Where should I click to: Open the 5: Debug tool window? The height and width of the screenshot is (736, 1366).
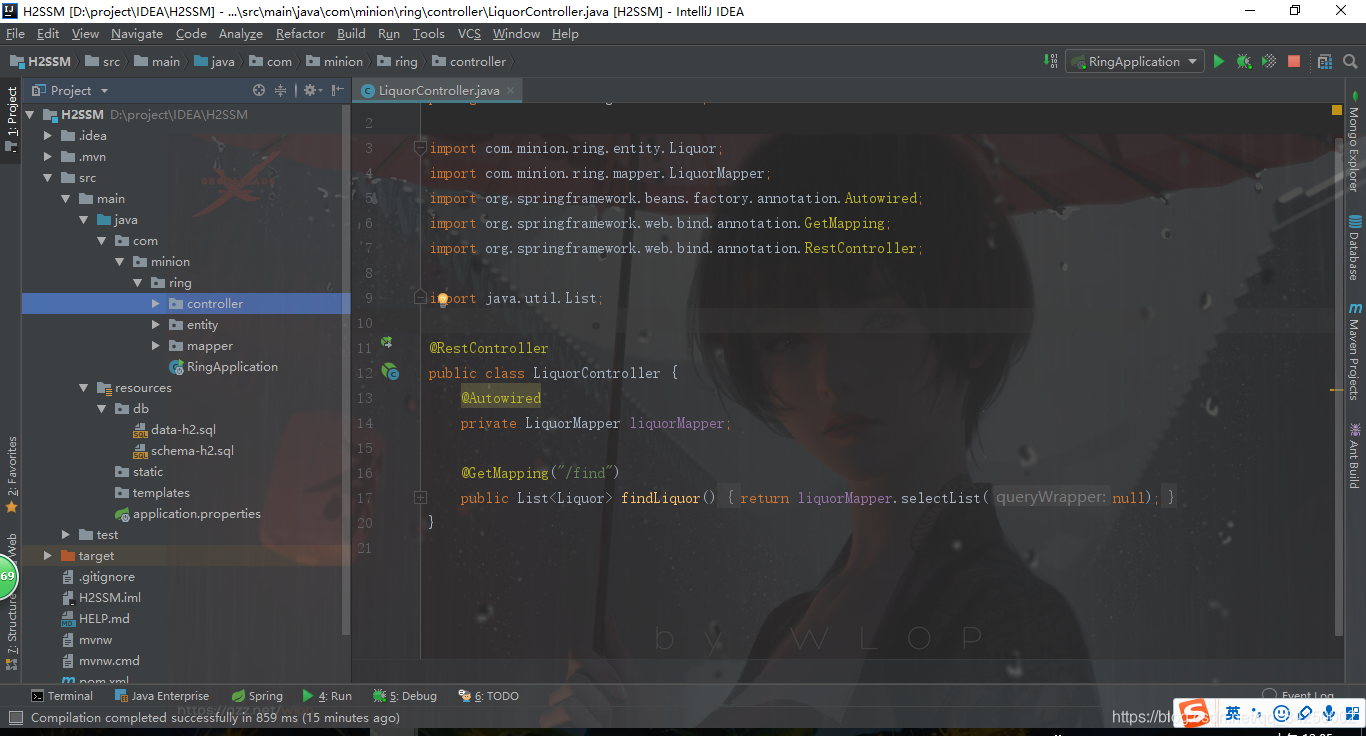[x=405, y=696]
